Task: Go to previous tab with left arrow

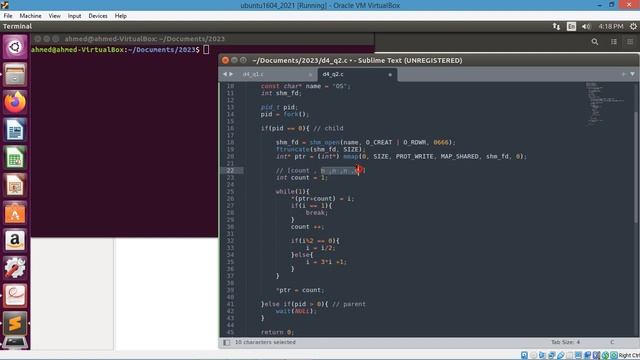Action: 225,74
